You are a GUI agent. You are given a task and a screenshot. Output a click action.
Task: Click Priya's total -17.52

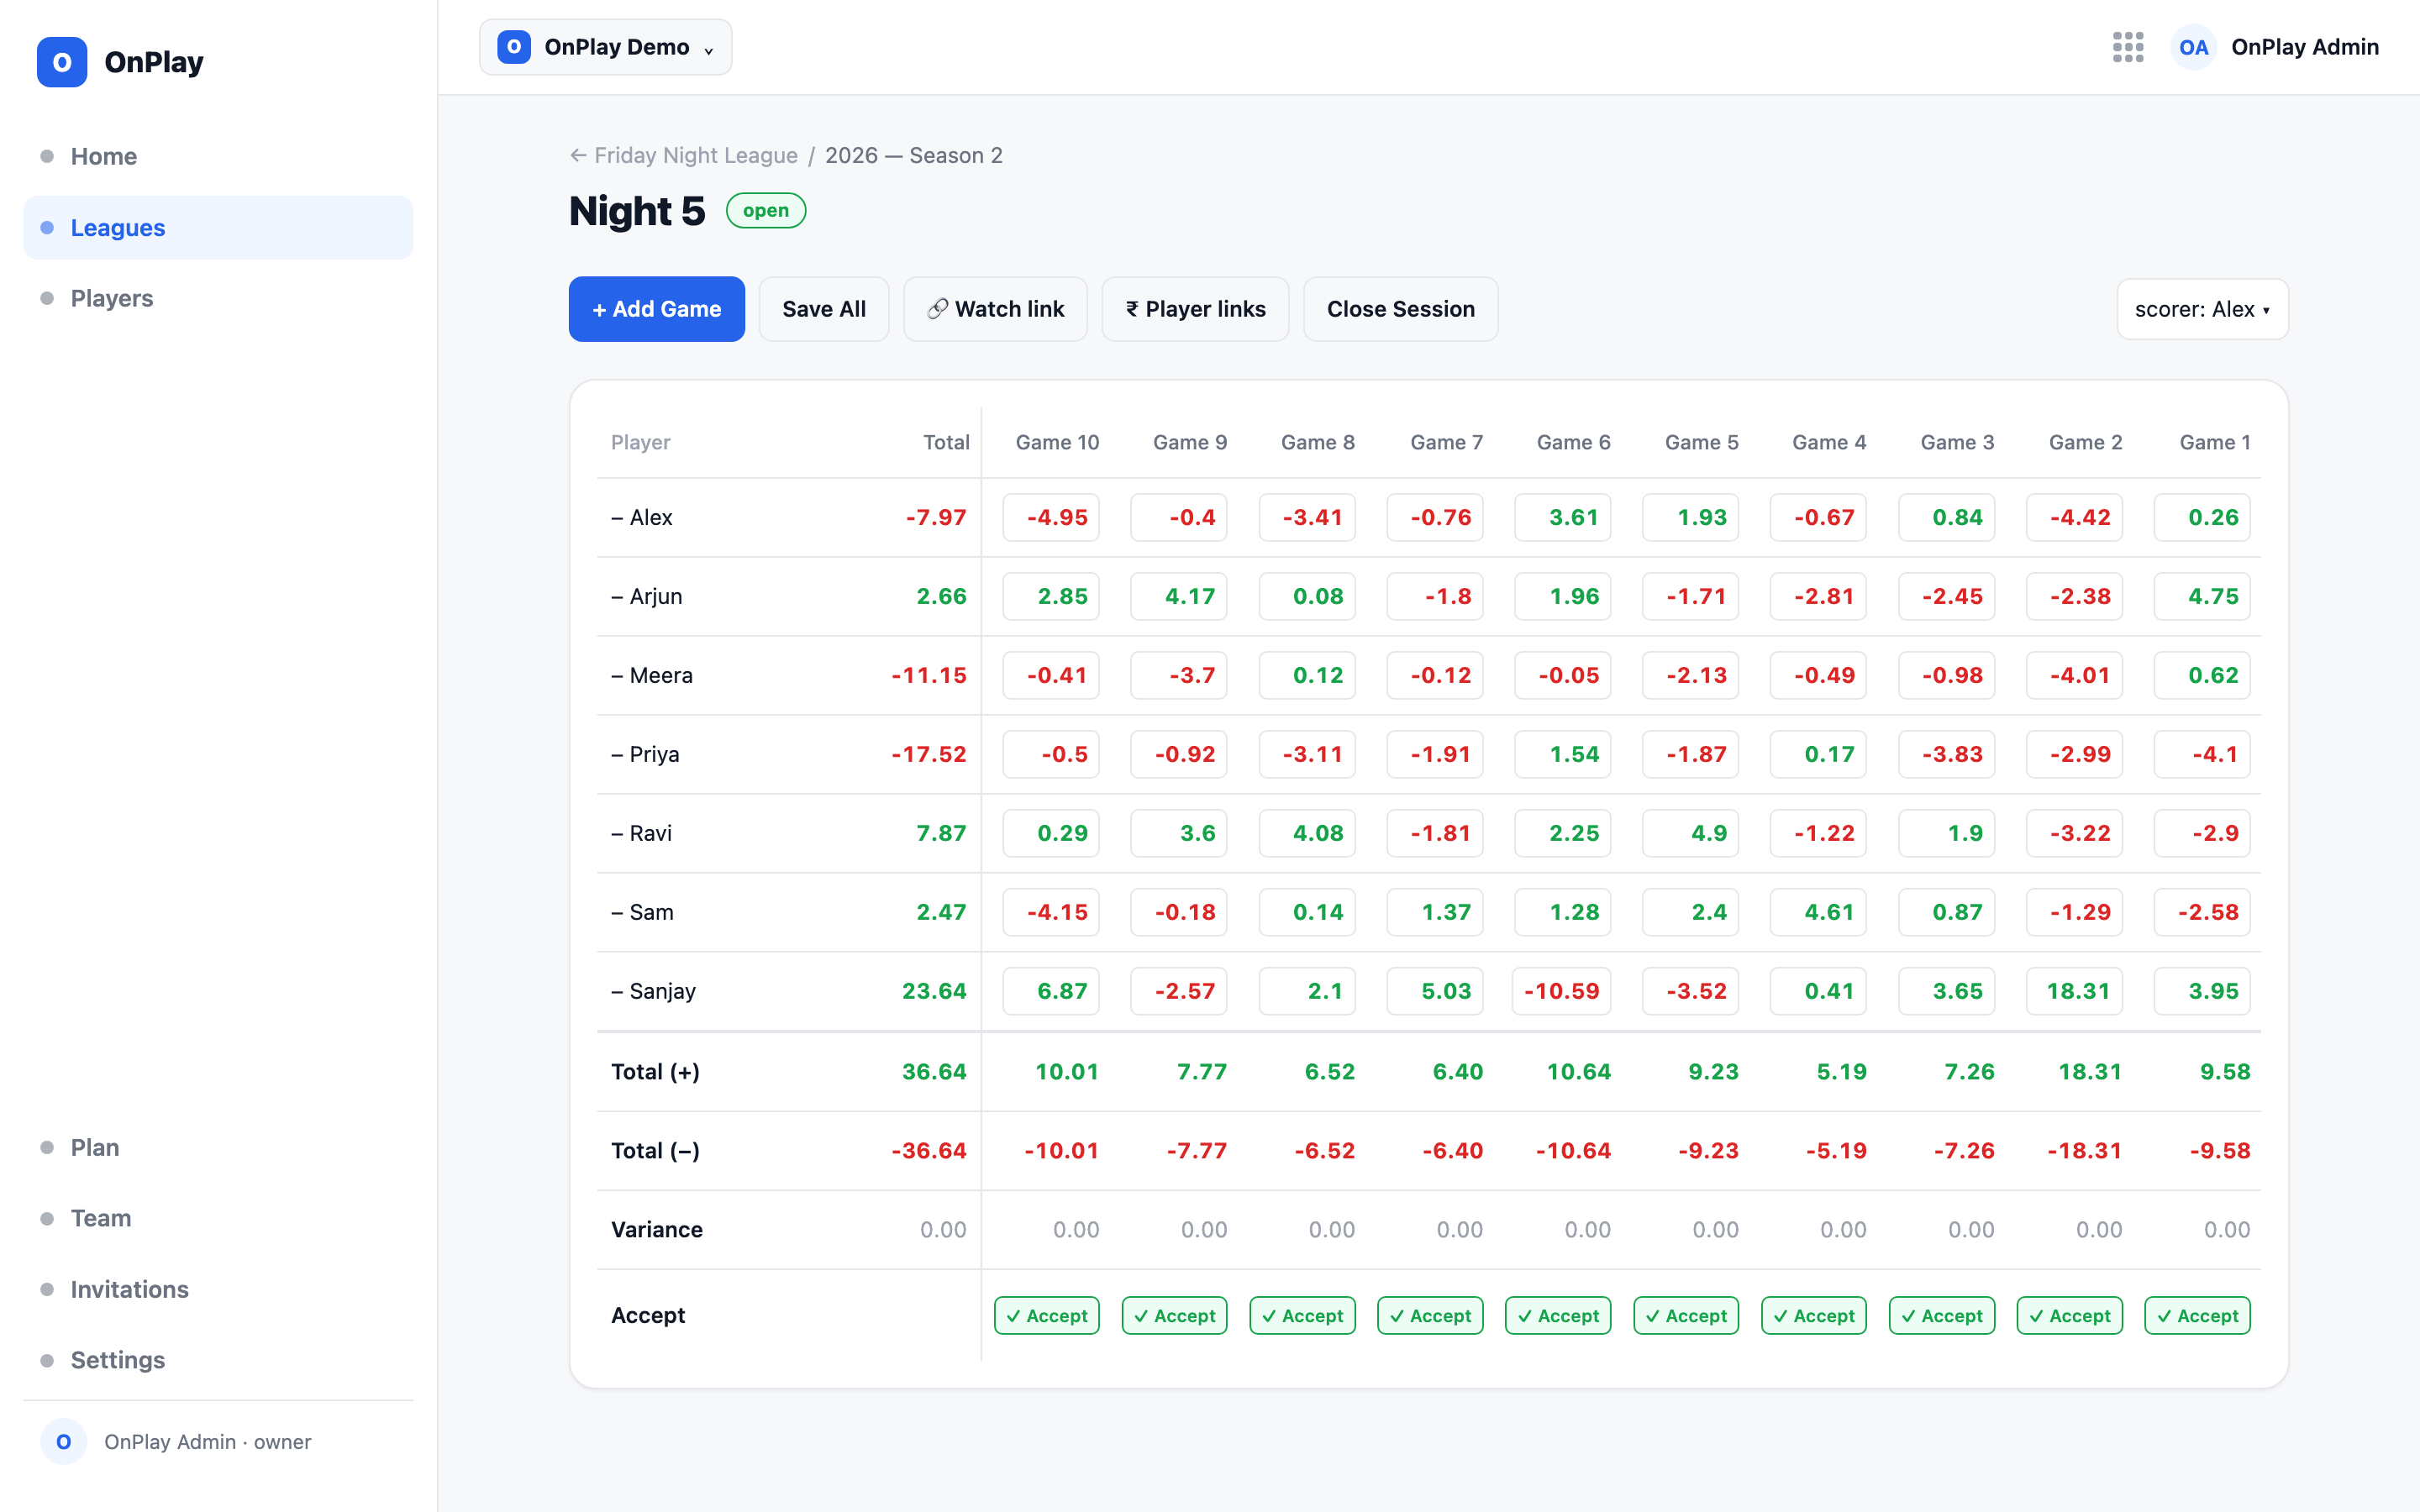[929, 754]
